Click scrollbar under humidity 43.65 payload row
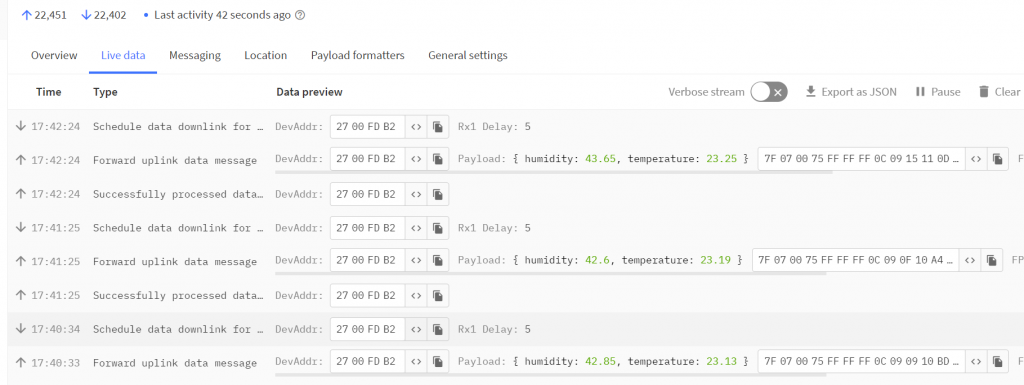 pyautogui.click(x=554, y=172)
